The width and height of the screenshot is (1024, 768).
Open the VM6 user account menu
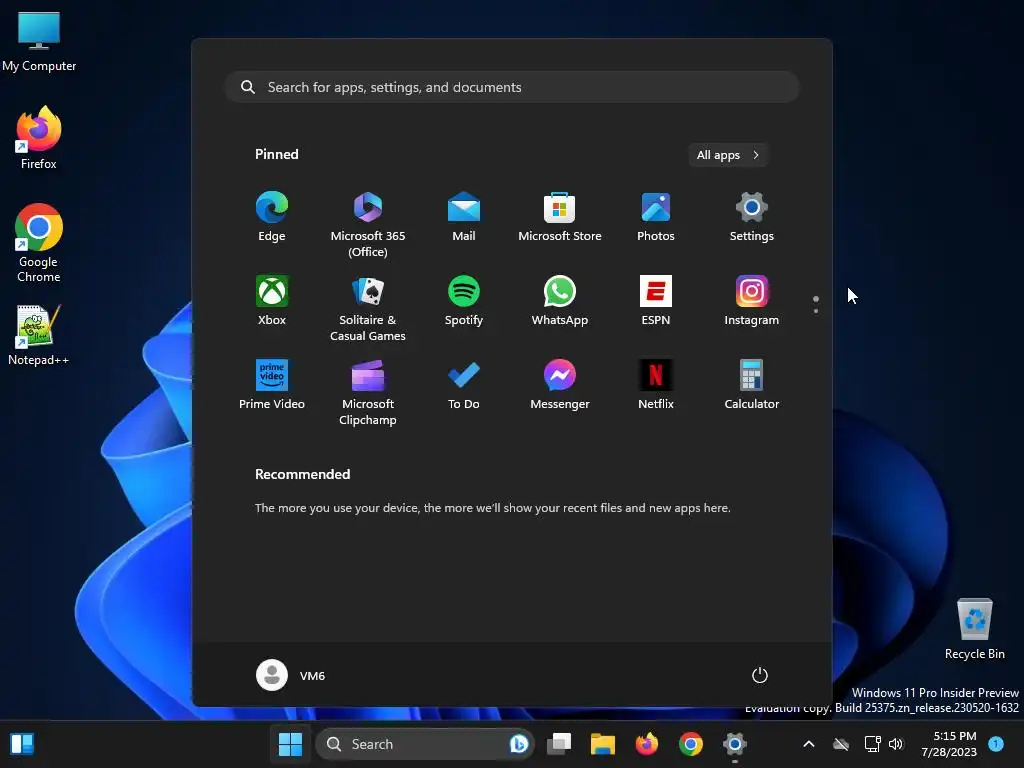pyautogui.click(x=291, y=675)
